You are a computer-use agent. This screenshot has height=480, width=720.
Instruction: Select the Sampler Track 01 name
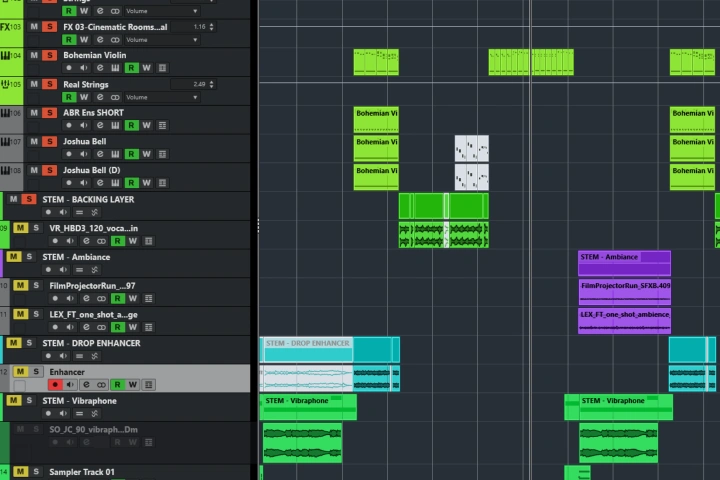coord(82,472)
